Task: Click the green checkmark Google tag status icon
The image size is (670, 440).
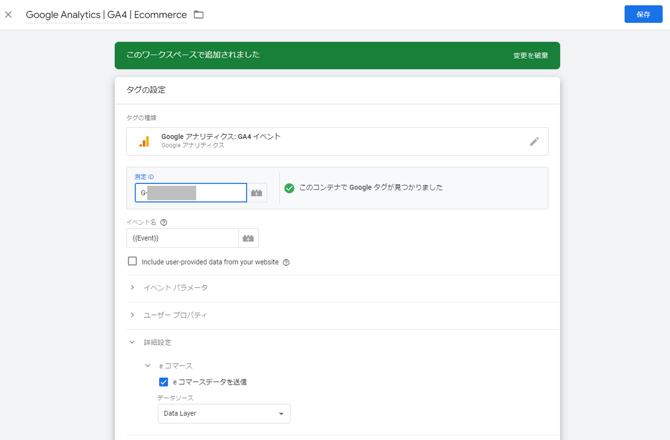Action: (289, 188)
